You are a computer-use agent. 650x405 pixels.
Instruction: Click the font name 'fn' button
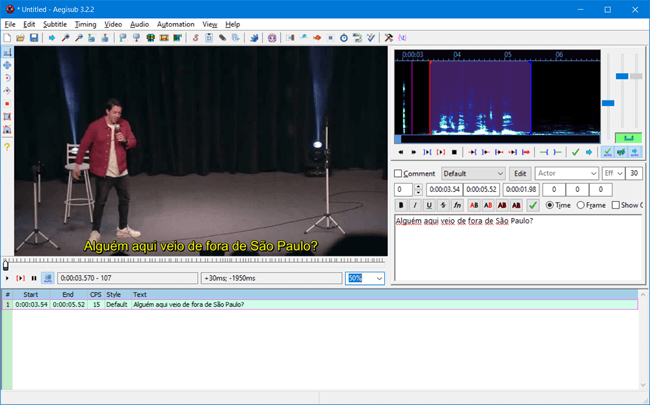(456, 205)
